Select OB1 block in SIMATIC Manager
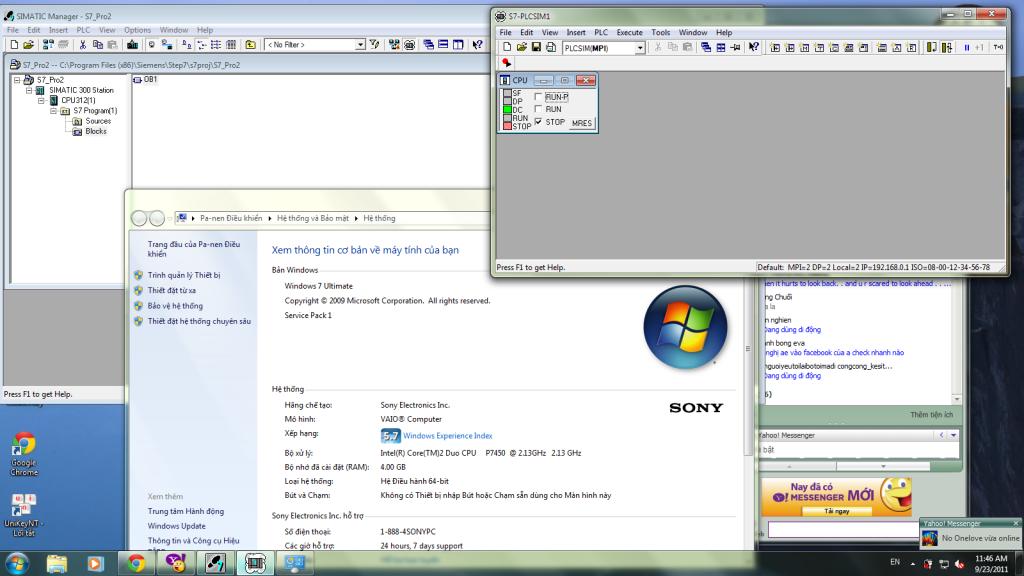The height and width of the screenshot is (576, 1024). pyautogui.click(x=145, y=79)
